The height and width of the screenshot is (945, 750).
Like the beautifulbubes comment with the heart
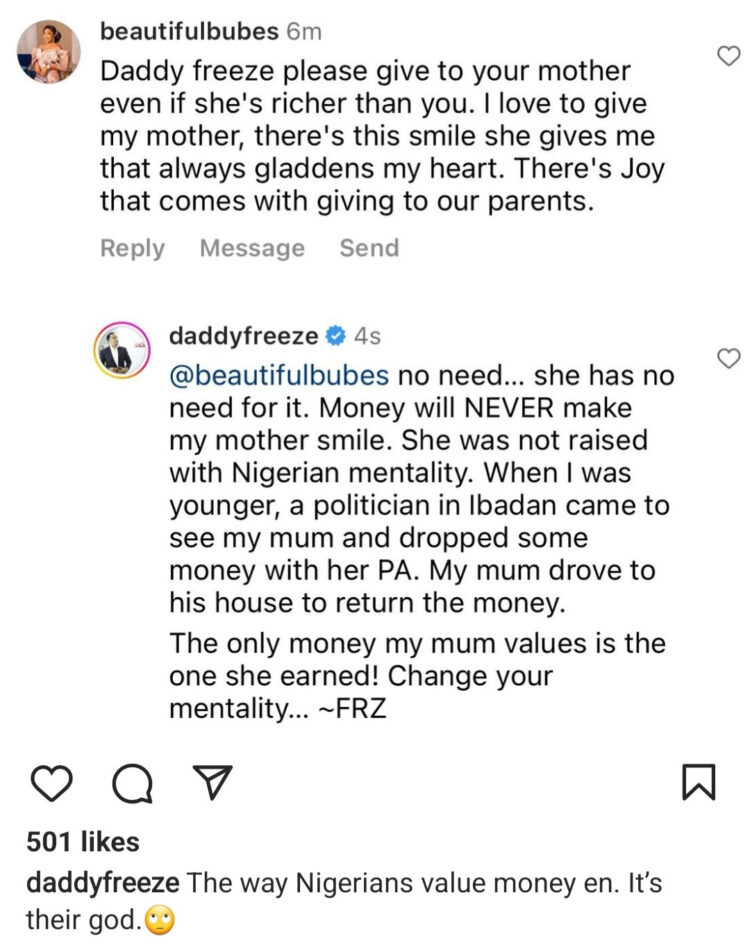pos(729,57)
